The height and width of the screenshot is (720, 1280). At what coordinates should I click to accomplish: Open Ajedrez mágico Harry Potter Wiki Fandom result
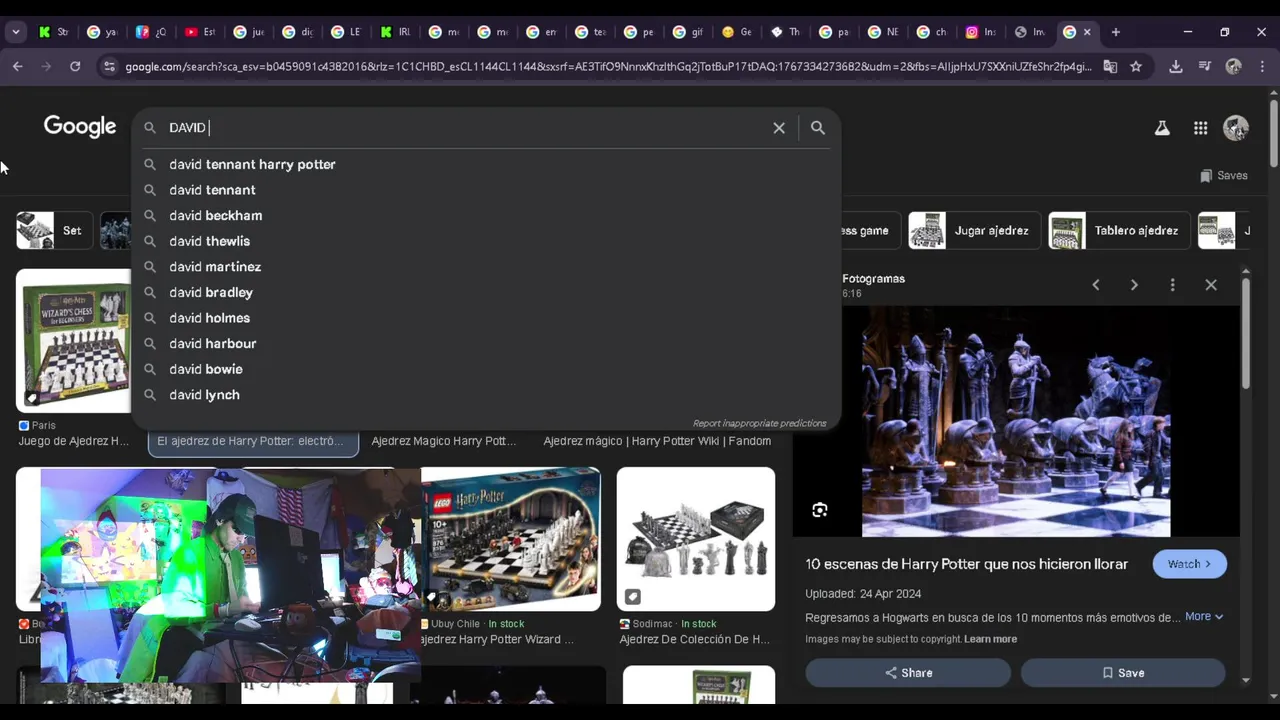click(657, 441)
